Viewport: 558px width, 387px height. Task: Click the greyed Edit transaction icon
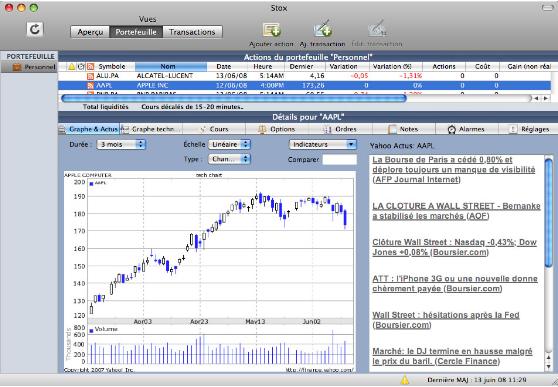[x=377, y=29]
